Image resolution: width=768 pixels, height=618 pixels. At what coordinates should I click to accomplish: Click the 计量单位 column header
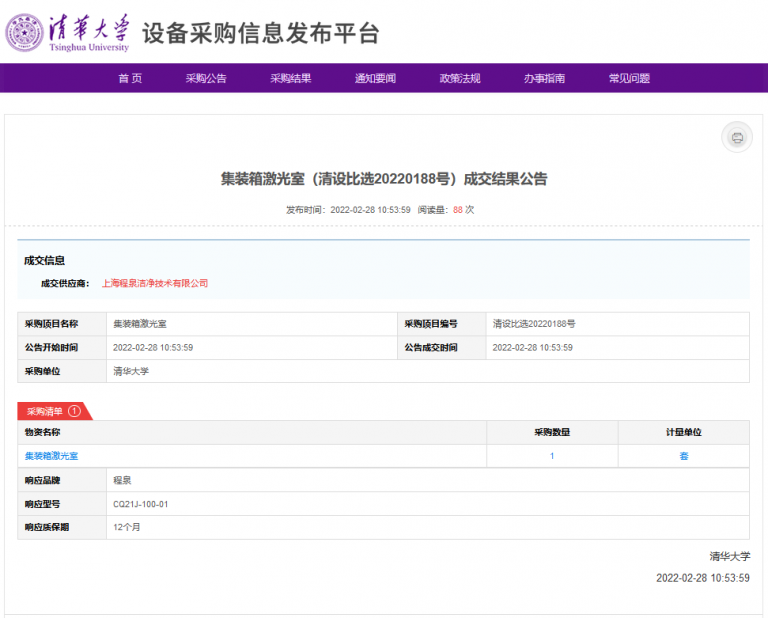click(684, 432)
